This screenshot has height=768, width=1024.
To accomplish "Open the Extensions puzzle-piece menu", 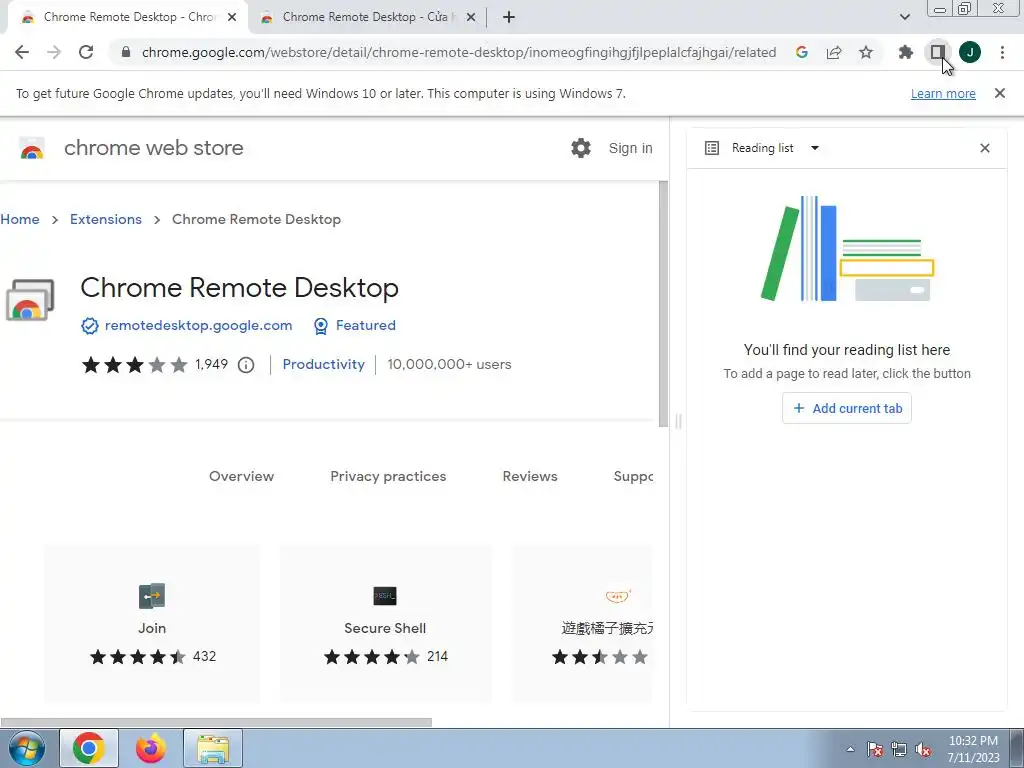I will coord(905,52).
